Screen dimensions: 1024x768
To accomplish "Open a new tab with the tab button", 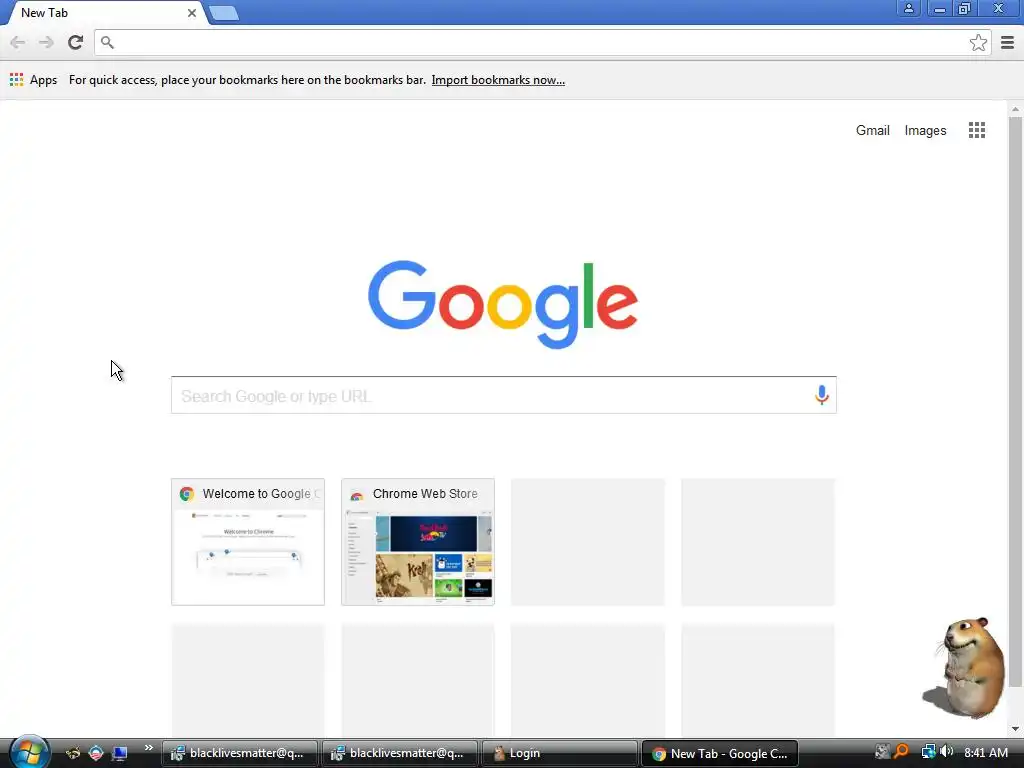I will click(224, 13).
